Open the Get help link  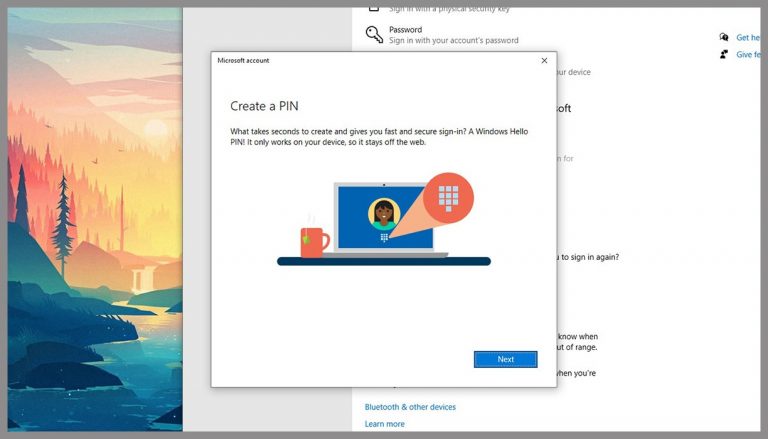(748, 37)
